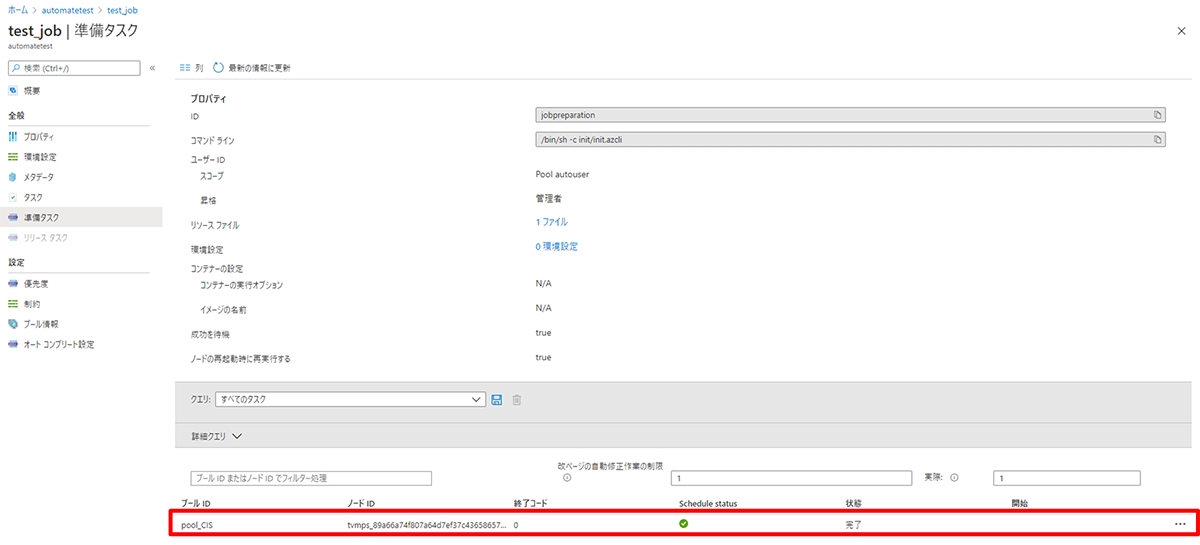Image resolution: width=1200 pixels, height=545 pixels.
Task: Click the /bin/sh command line field
Action: (x=851, y=139)
